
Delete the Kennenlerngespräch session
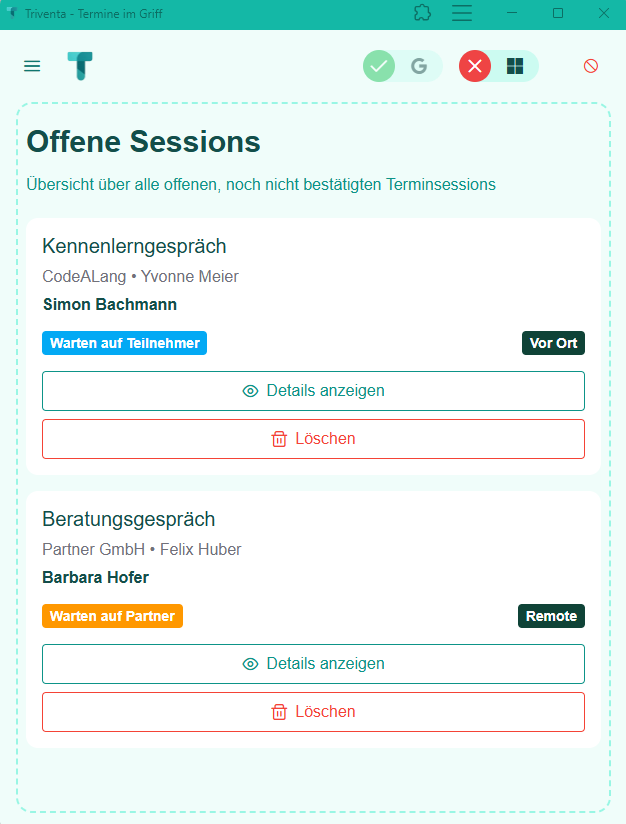coord(313,439)
